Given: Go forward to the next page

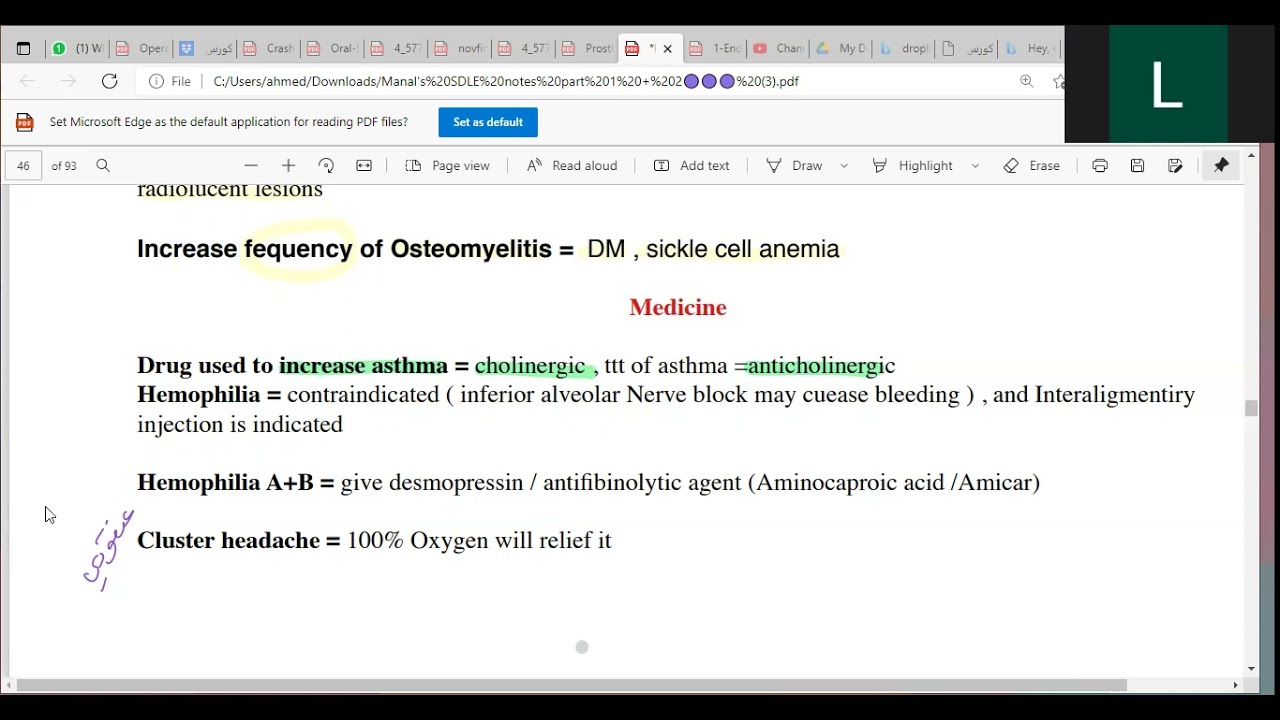Looking at the screenshot, I should (x=68, y=81).
